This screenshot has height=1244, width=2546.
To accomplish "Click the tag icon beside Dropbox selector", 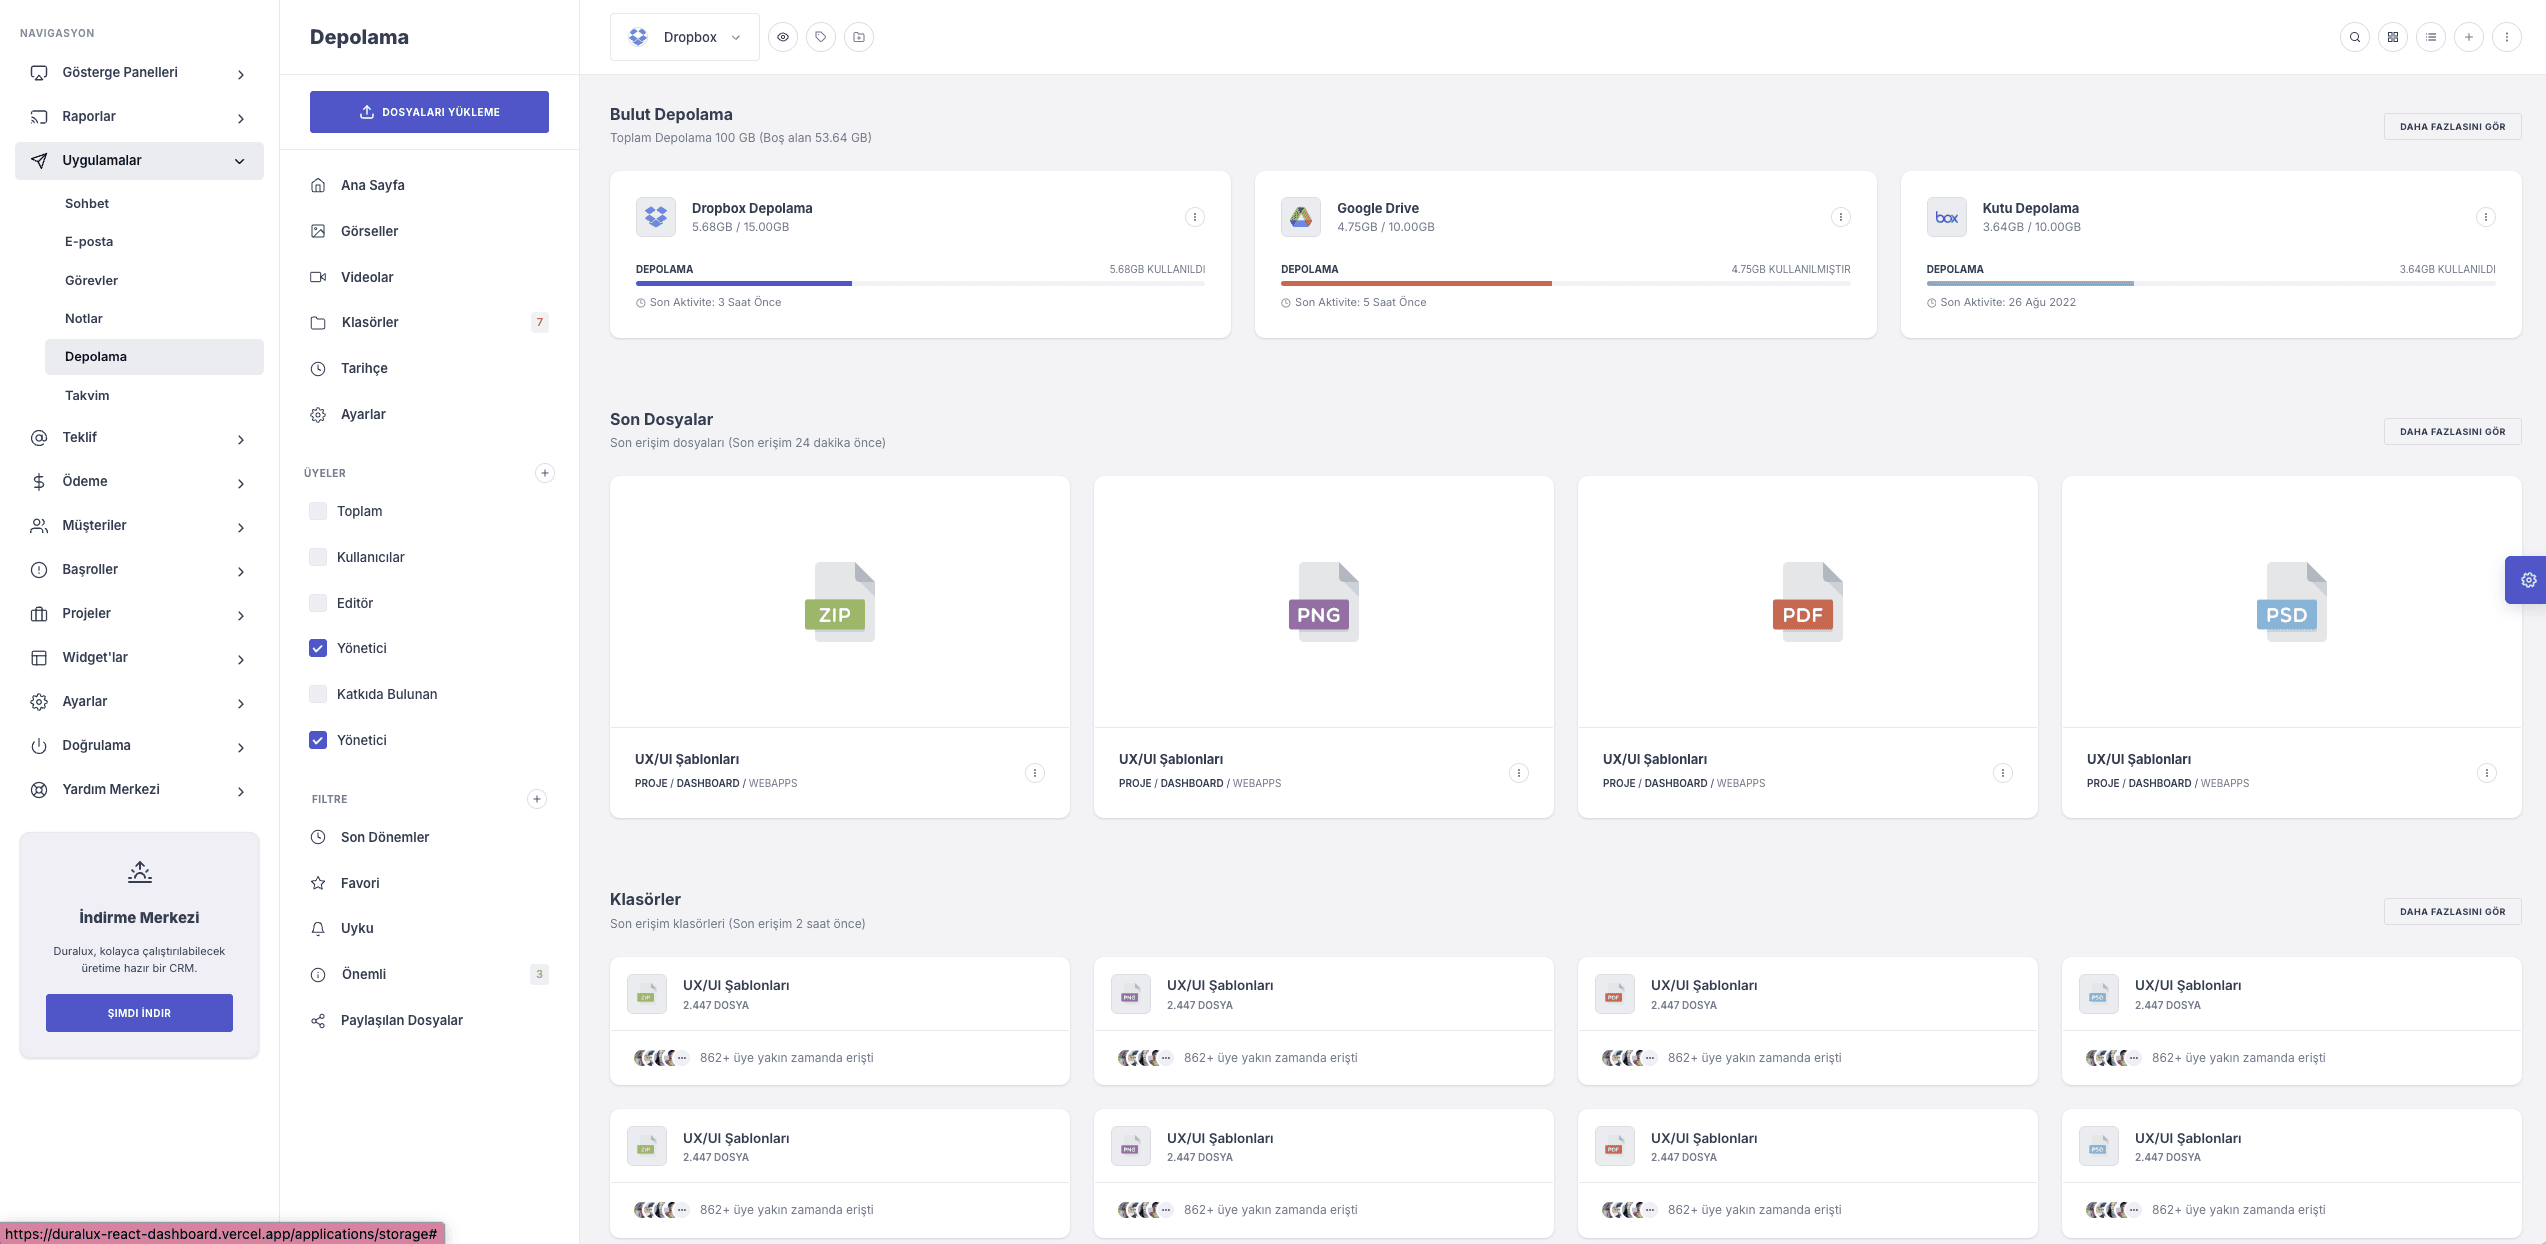I will 821,37.
